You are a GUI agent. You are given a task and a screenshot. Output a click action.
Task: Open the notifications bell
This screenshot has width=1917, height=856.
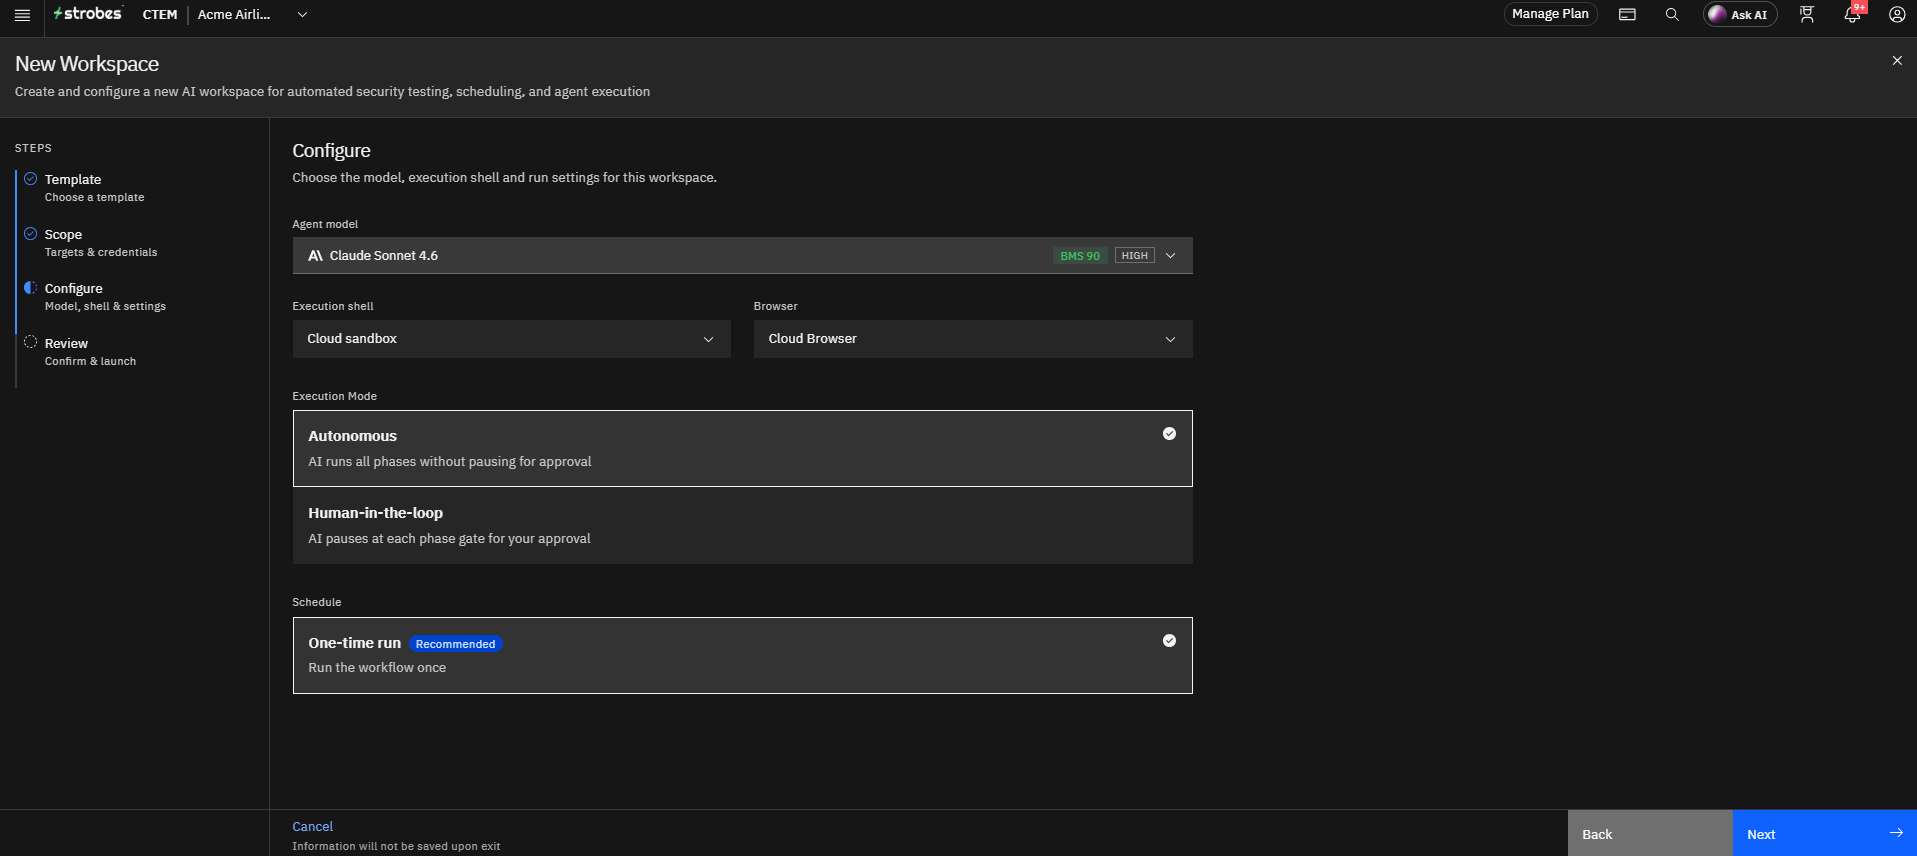click(x=1852, y=15)
